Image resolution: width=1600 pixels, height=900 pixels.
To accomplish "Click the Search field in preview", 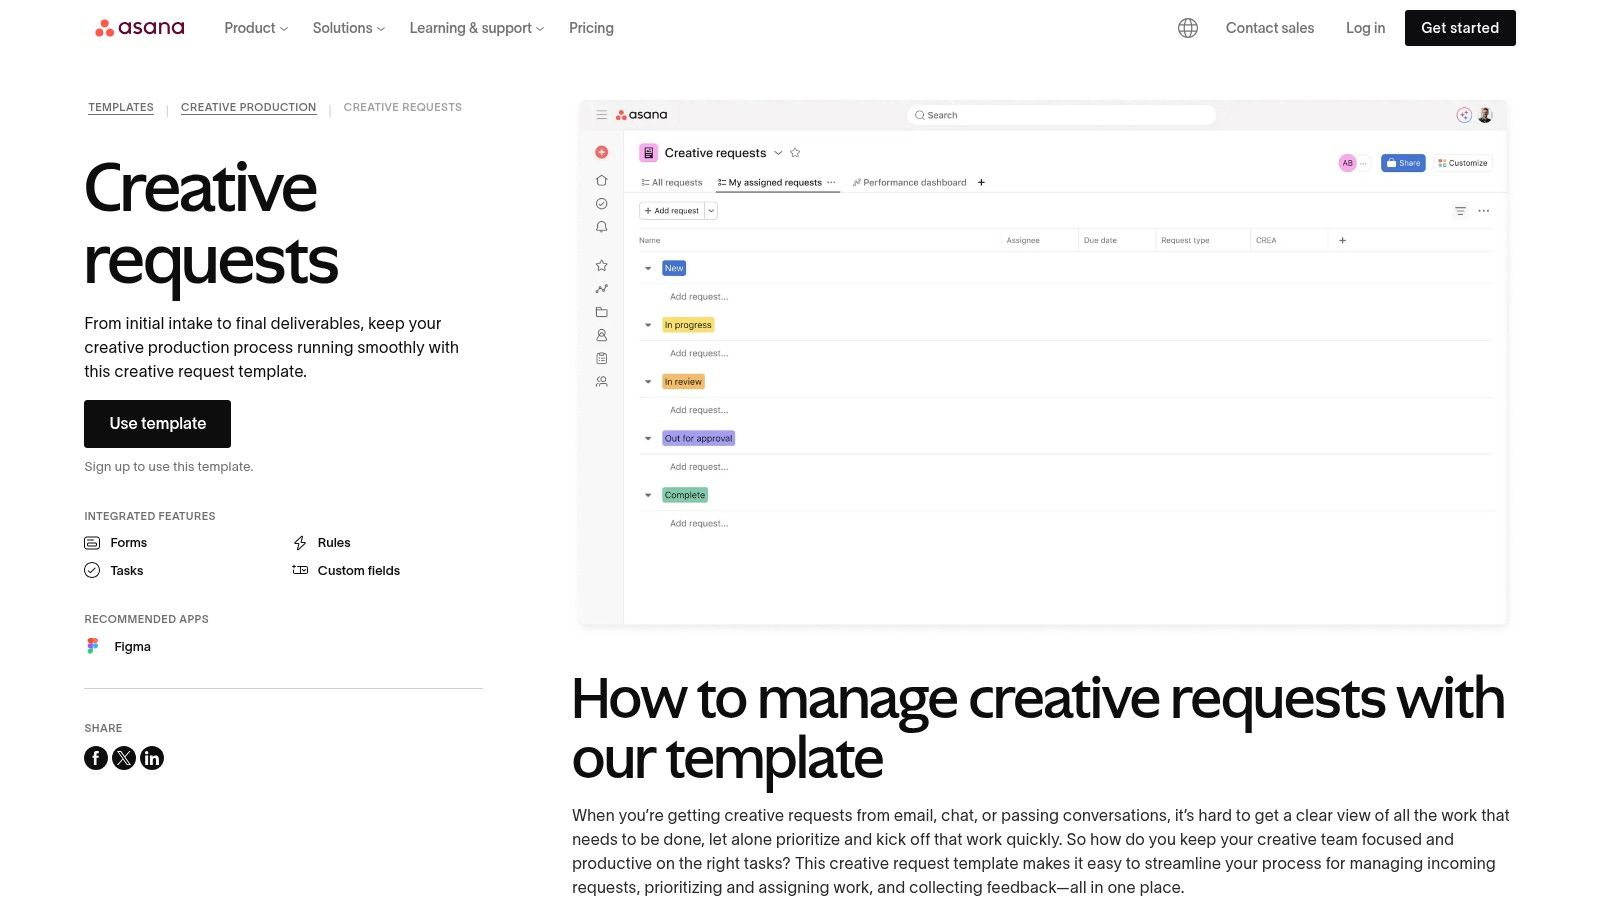I will [1060, 115].
